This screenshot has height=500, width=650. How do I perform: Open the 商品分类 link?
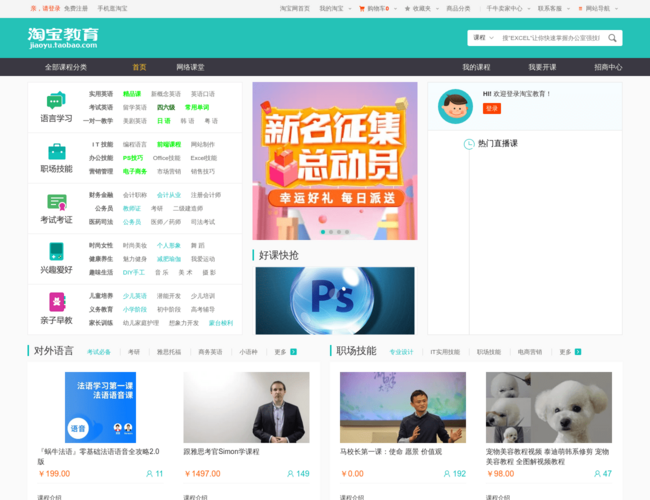[458, 8]
